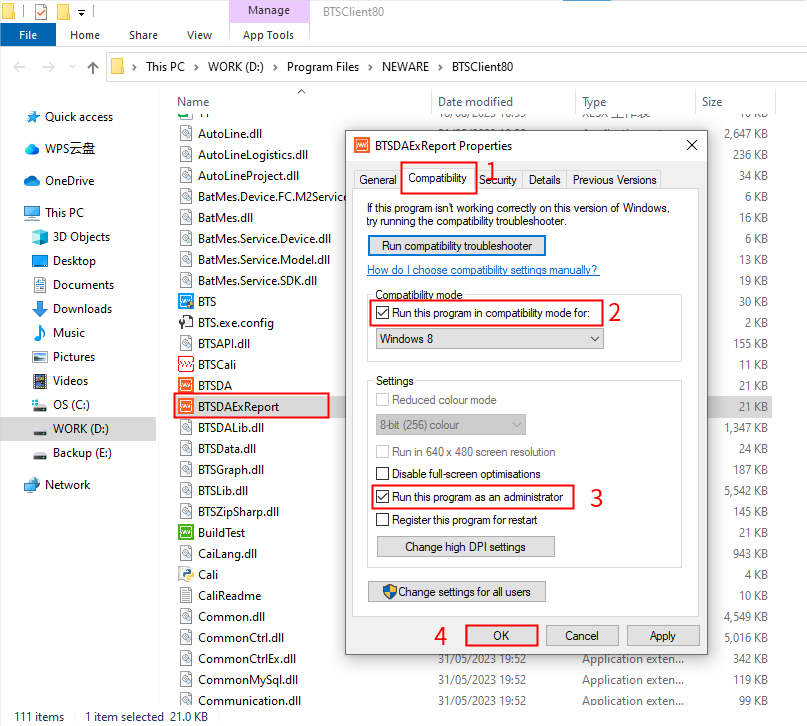Select the BTSCali application icon
Screen dimensions: 807x726
(186, 364)
